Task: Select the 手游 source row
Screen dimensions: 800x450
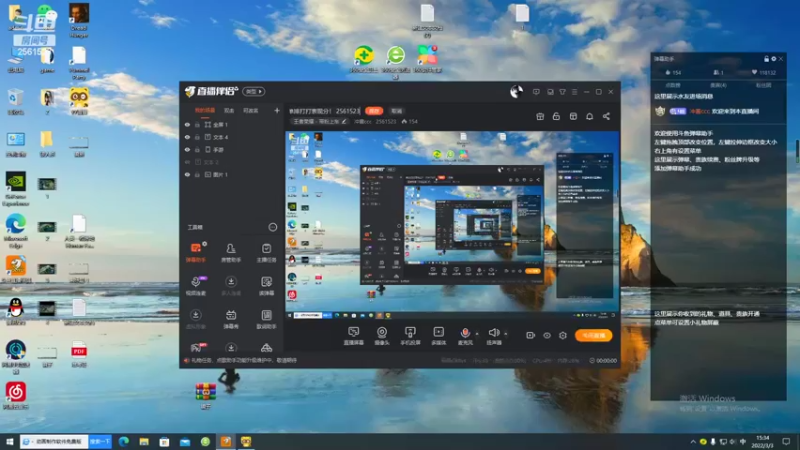Action: click(232, 149)
